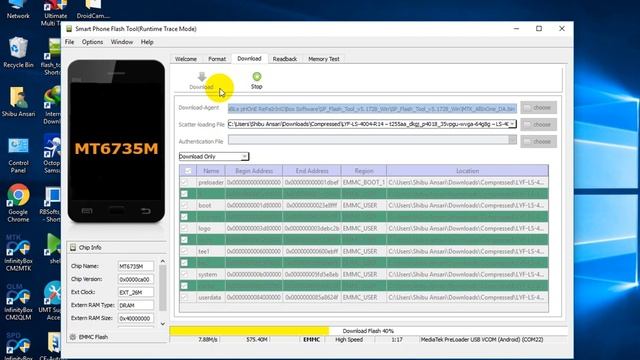Click the Download arrow icon
Image resolution: width=640 pixels, height=360 pixels.
click(202, 77)
